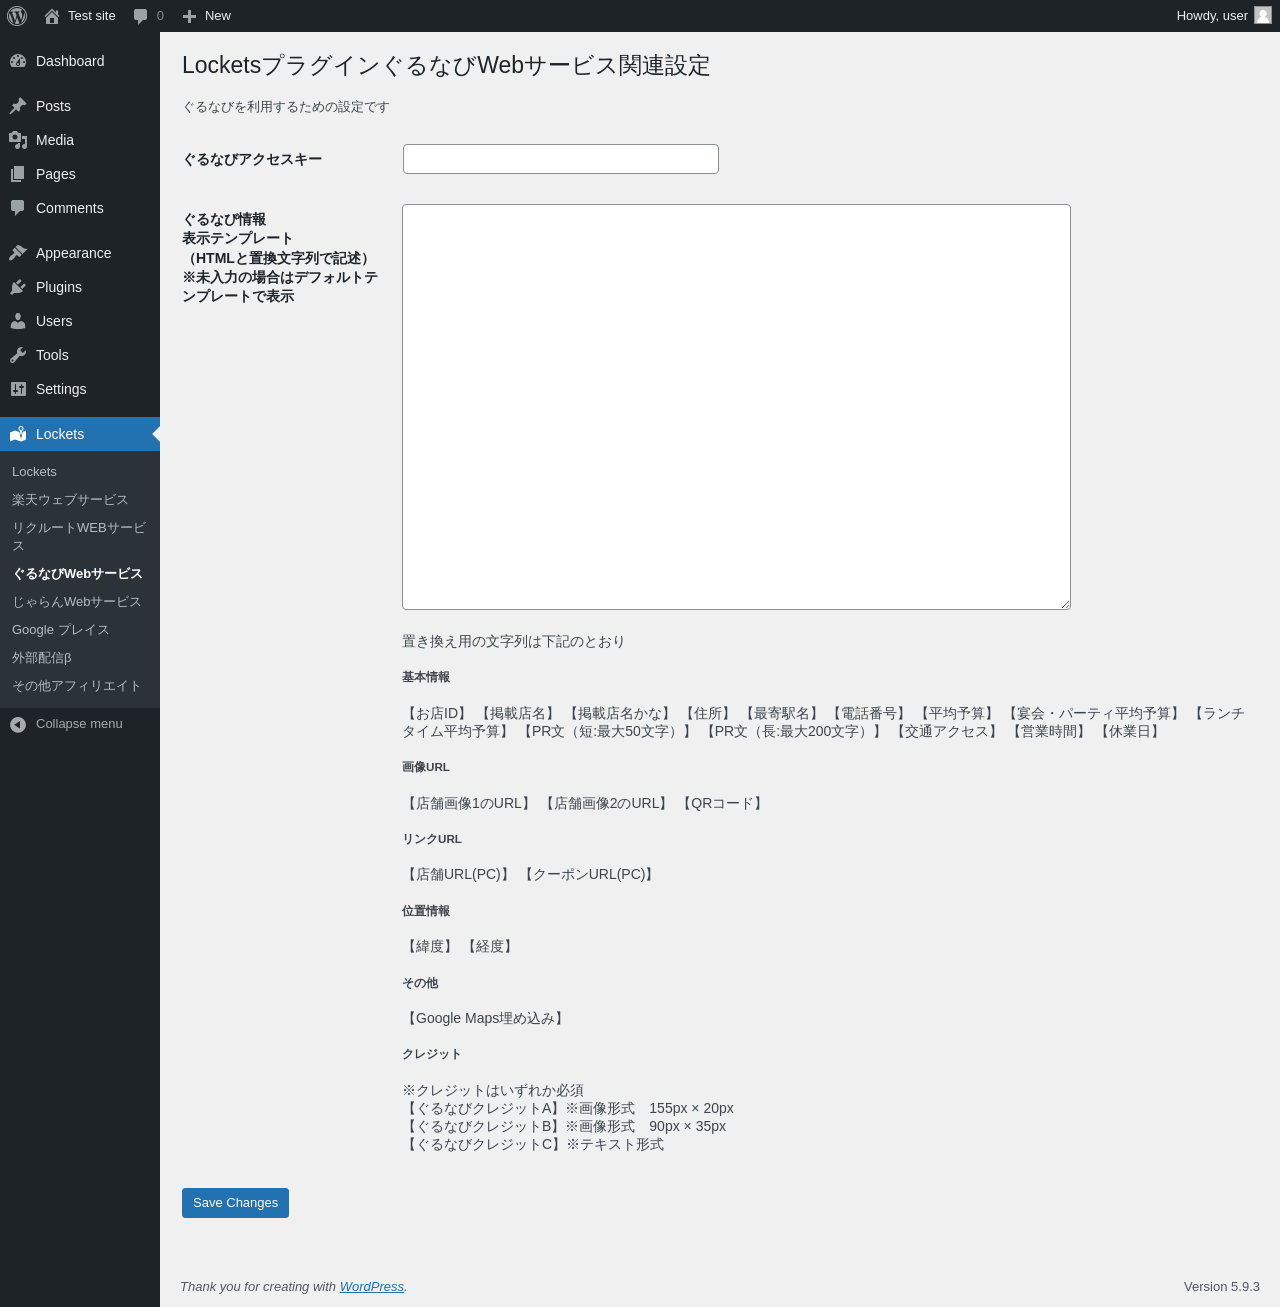The width and height of the screenshot is (1280, 1307).
Task: Click the WordPress logo icon
Action: (x=17, y=16)
